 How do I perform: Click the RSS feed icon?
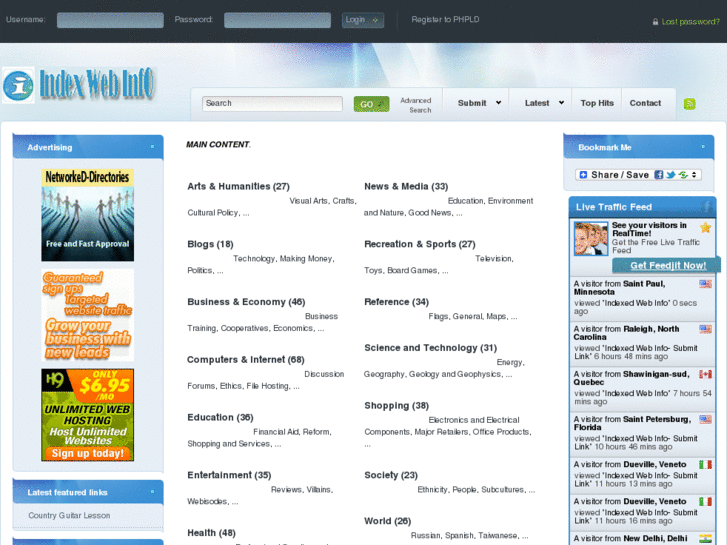click(x=689, y=103)
